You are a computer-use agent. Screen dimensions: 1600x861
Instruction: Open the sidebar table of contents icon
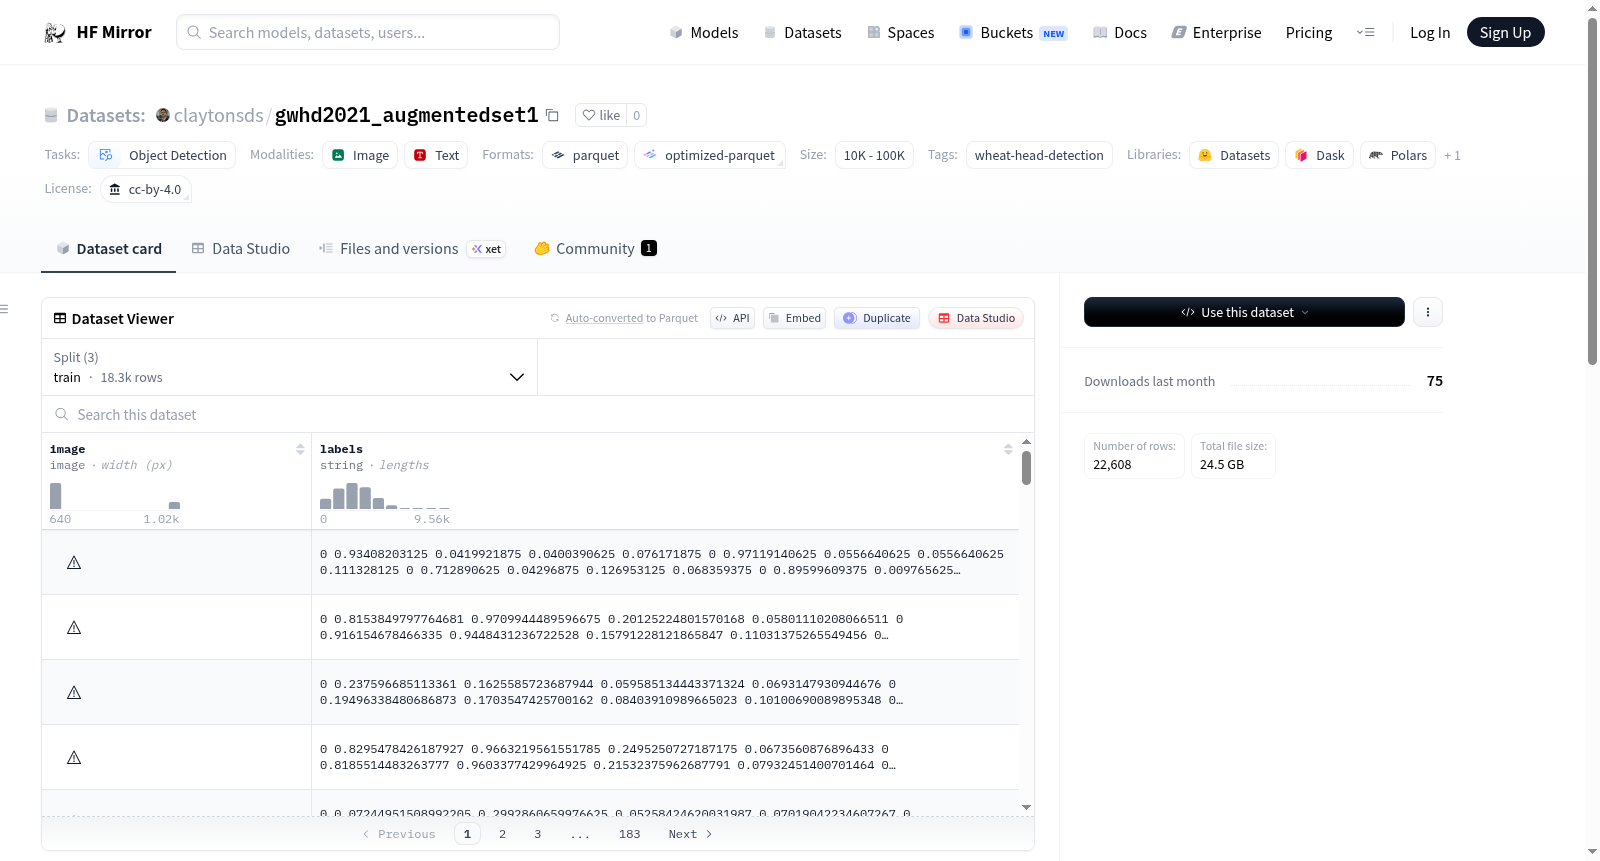(4, 309)
